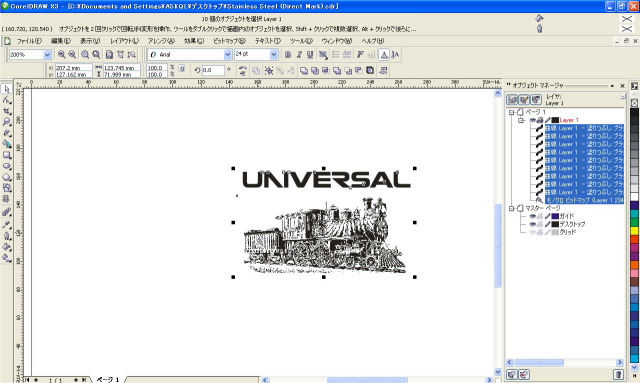Click Zoom to Page icon
640x383 pixels.
109,54
